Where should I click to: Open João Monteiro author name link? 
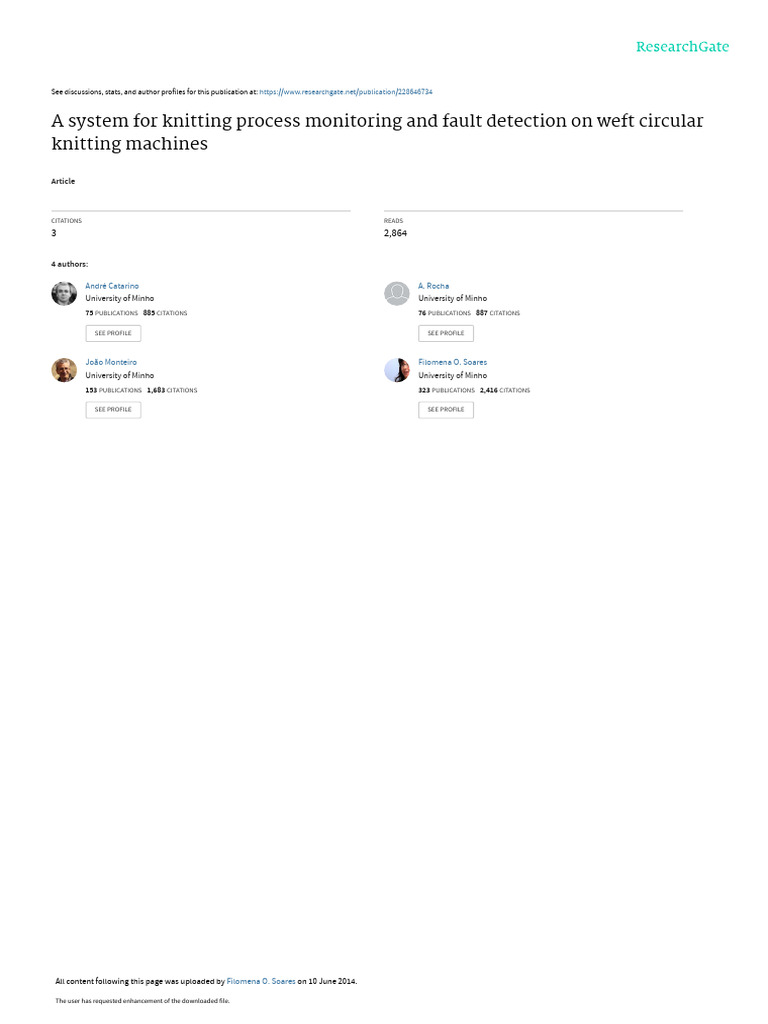coord(111,362)
